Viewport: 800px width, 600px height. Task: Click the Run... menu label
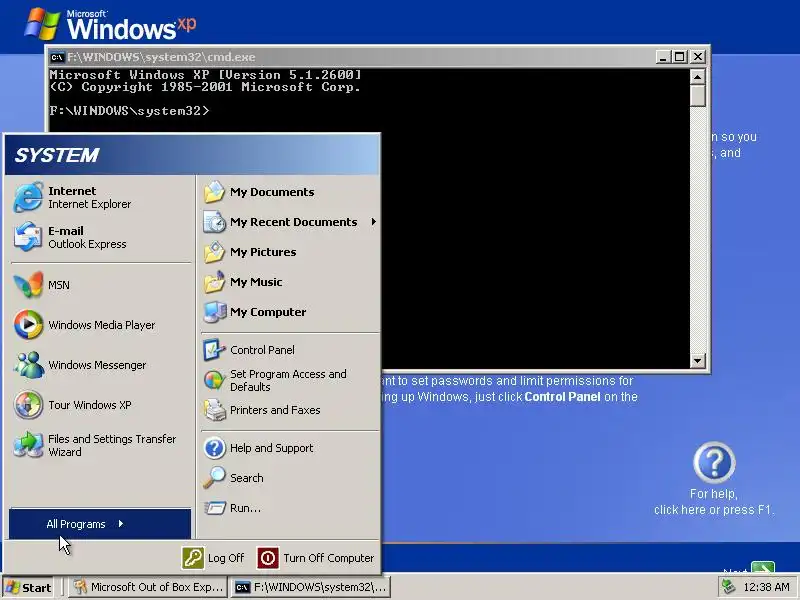(245, 508)
